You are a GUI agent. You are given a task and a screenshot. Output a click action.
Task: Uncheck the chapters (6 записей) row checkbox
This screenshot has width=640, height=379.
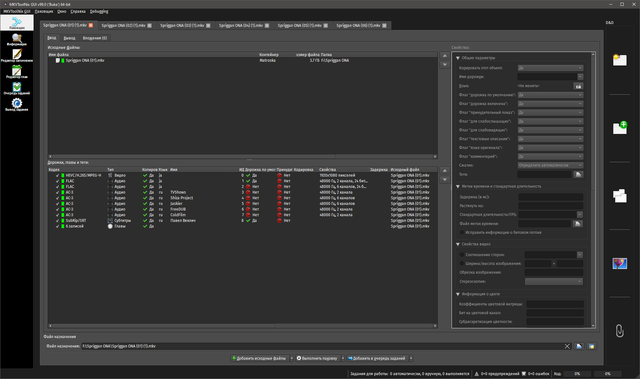tap(58, 226)
